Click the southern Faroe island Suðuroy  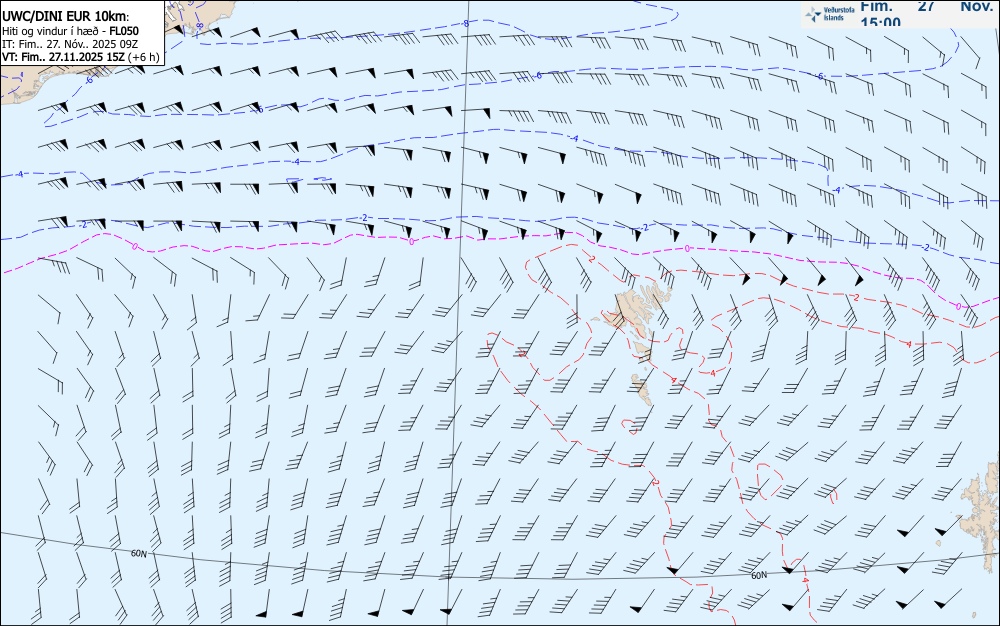642,389
